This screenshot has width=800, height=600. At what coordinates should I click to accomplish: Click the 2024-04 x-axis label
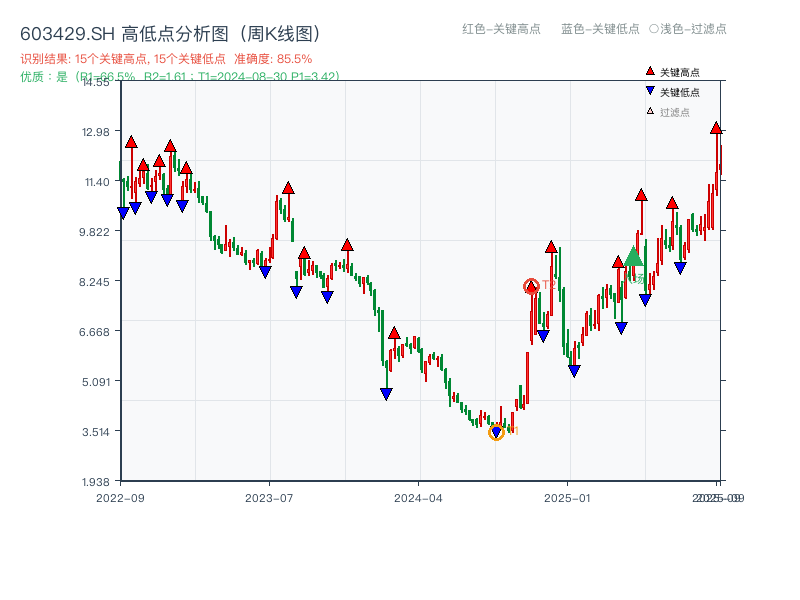418,498
